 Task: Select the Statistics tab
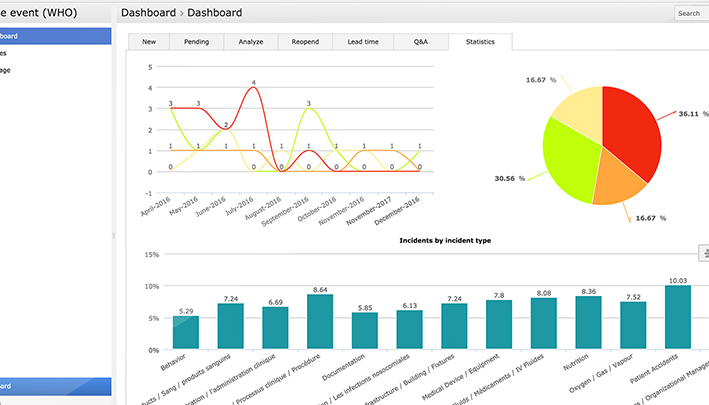click(480, 42)
